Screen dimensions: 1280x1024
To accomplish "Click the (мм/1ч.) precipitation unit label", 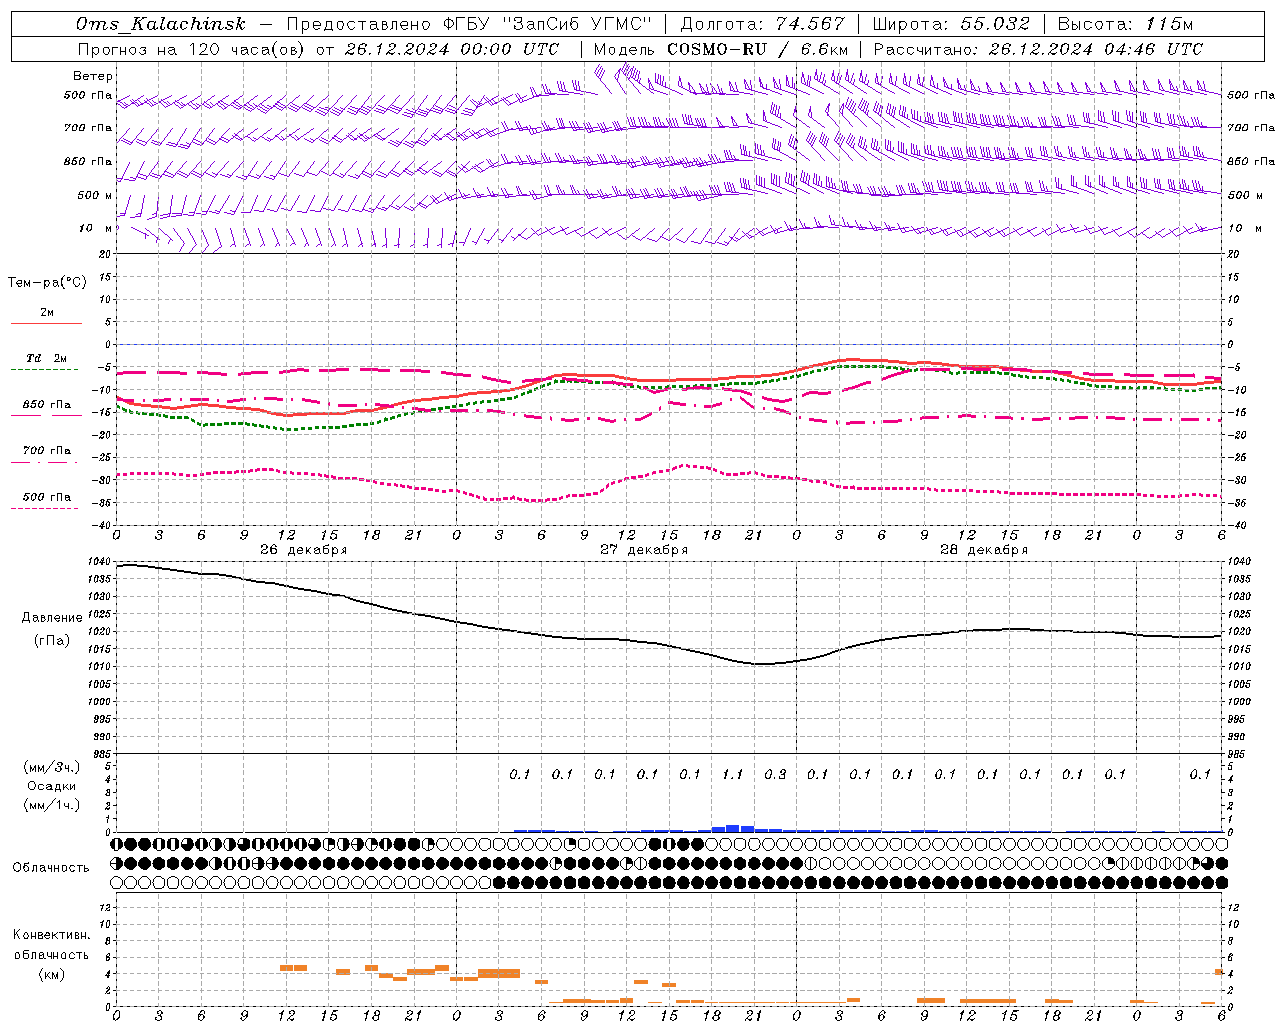I will 52,805.
